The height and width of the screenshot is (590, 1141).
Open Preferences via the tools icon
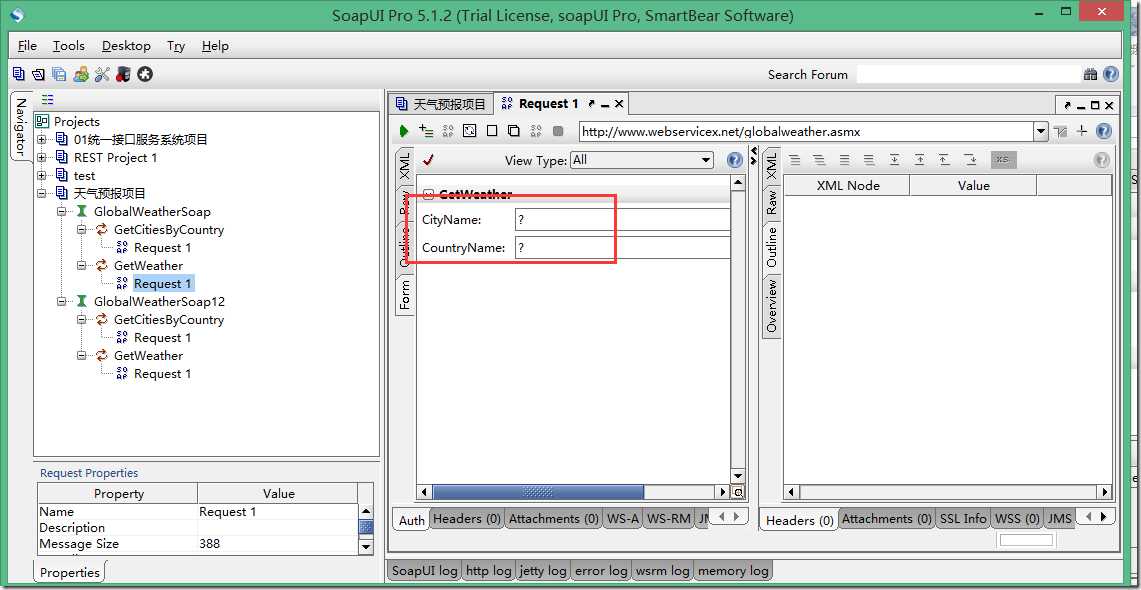click(102, 74)
